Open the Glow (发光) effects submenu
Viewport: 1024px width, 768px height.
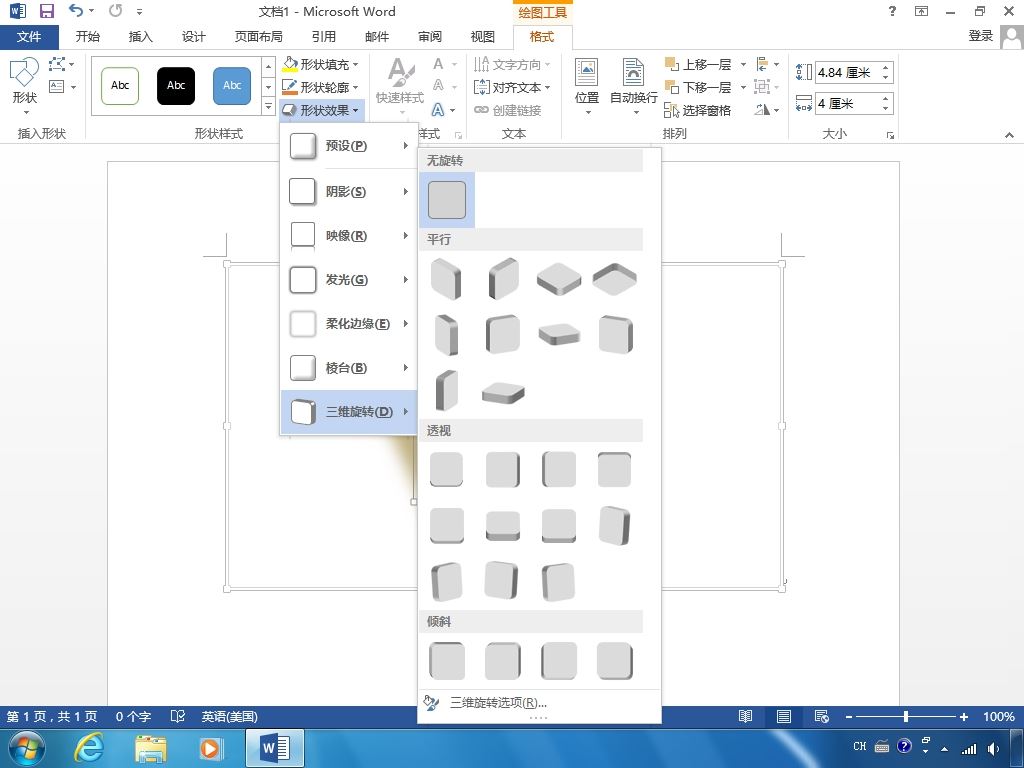pos(349,280)
